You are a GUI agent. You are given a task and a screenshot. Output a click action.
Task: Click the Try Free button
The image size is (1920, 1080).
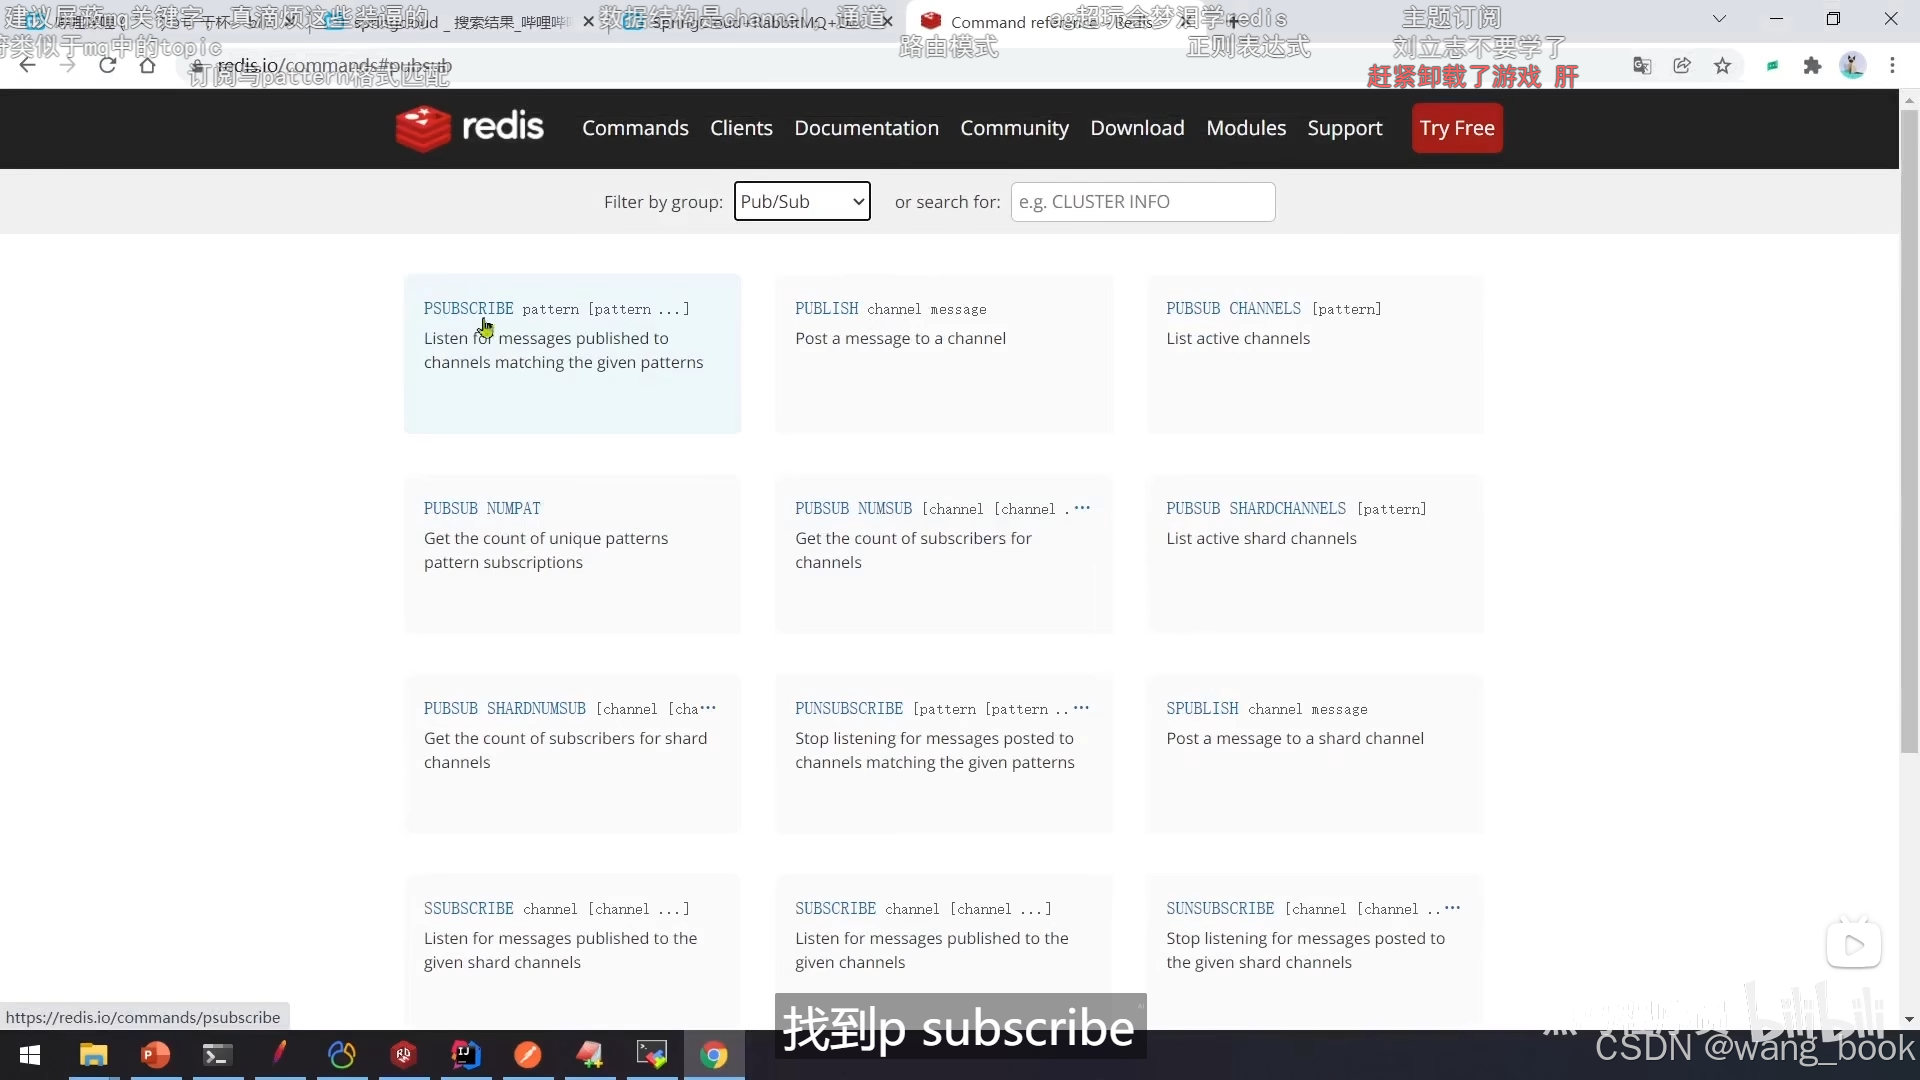pyautogui.click(x=1457, y=128)
